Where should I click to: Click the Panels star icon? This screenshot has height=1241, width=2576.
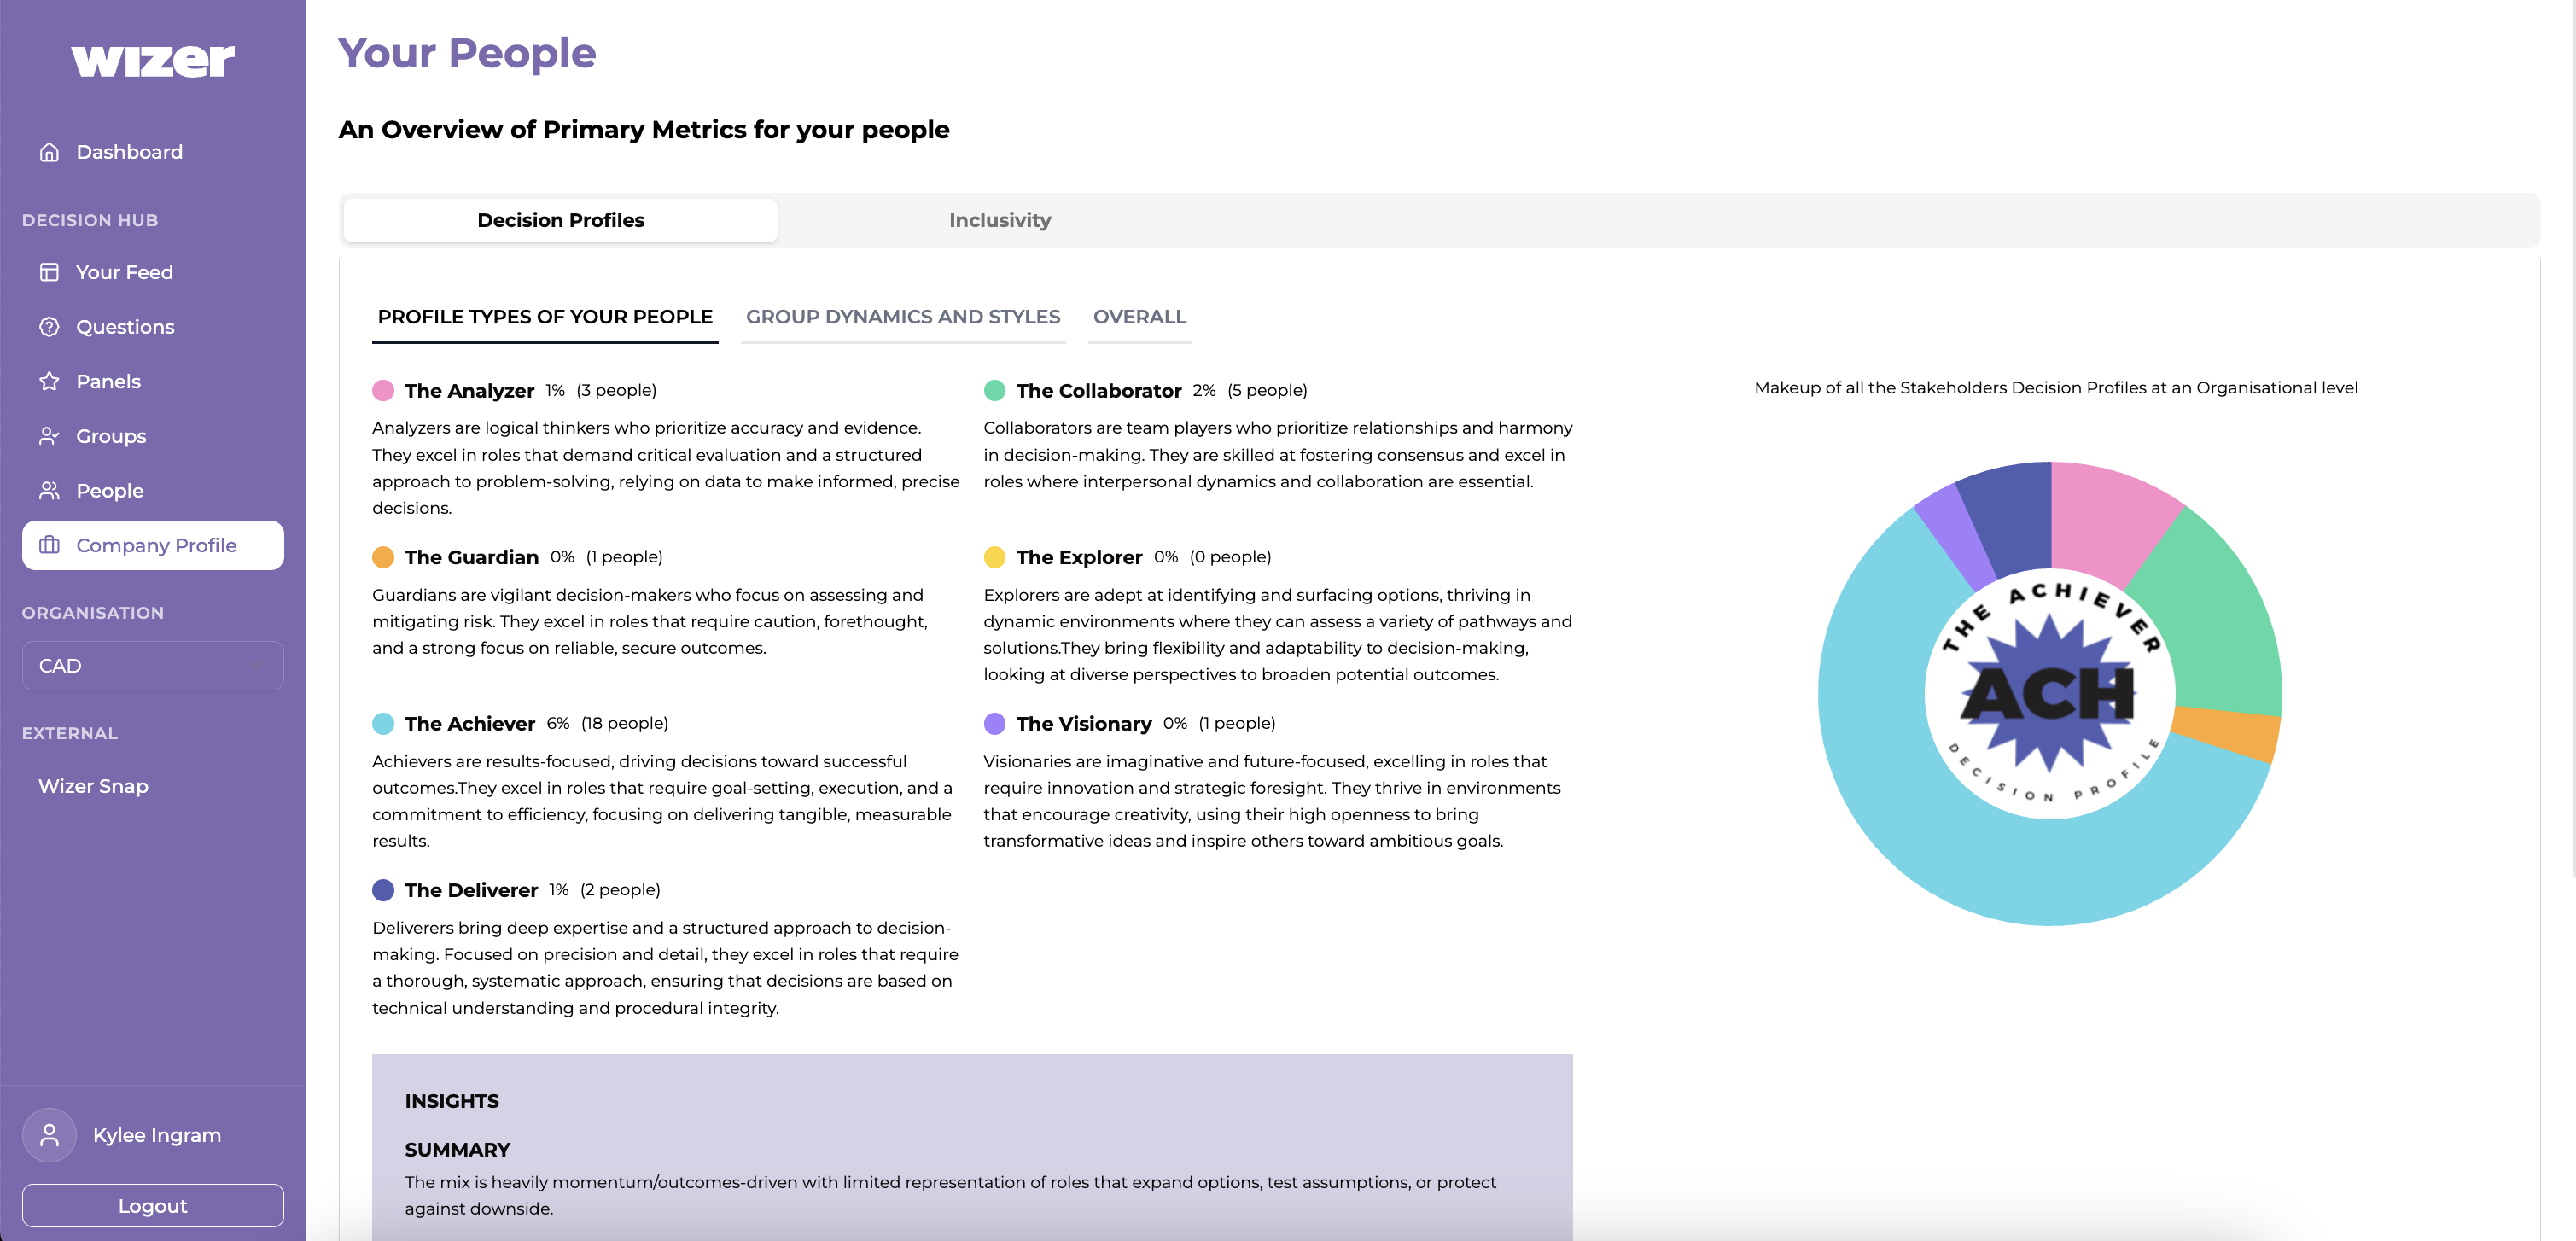coord(49,381)
